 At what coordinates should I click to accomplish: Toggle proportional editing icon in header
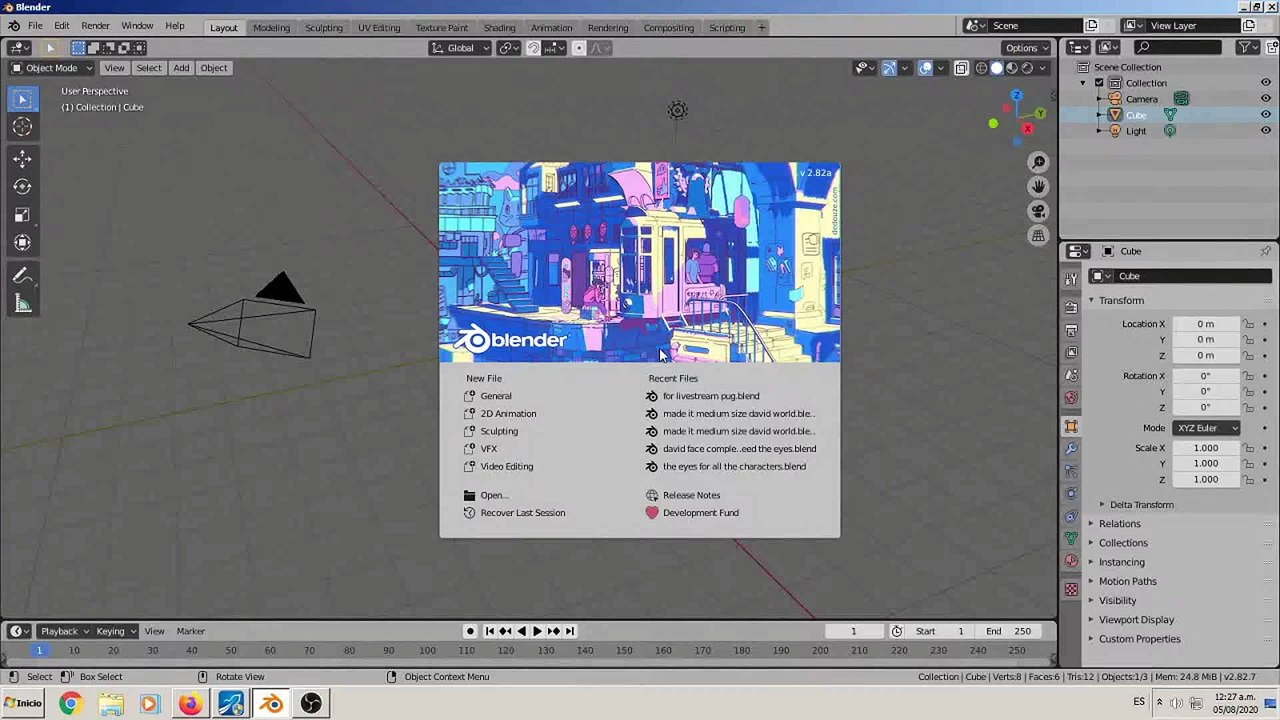coord(578,48)
